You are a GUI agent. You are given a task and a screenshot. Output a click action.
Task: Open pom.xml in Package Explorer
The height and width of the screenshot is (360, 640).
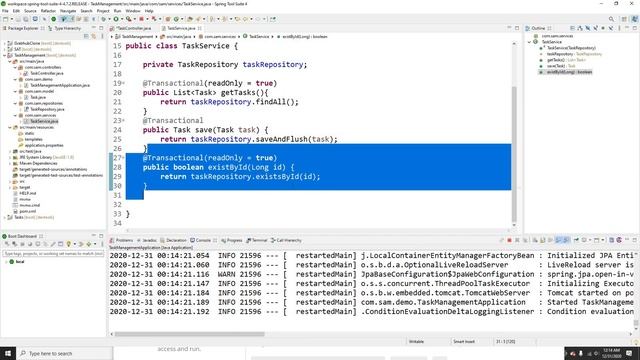click(x=27, y=211)
